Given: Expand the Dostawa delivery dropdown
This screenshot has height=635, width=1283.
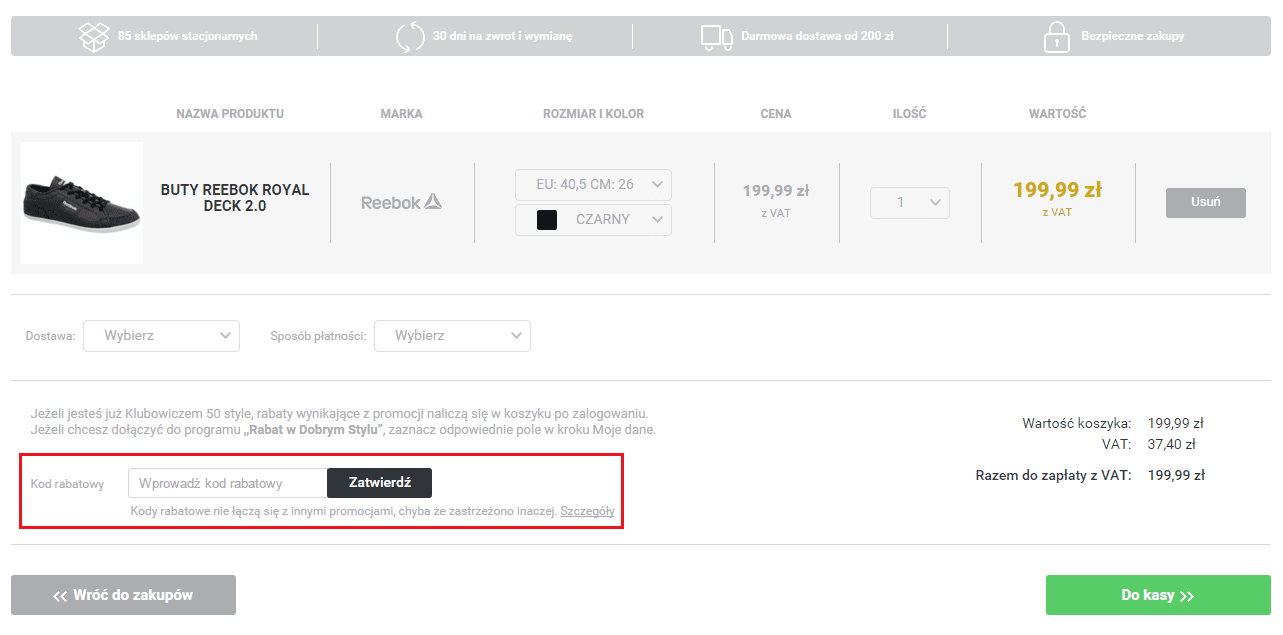Looking at the screenshot, I should [x=161, y=336].
